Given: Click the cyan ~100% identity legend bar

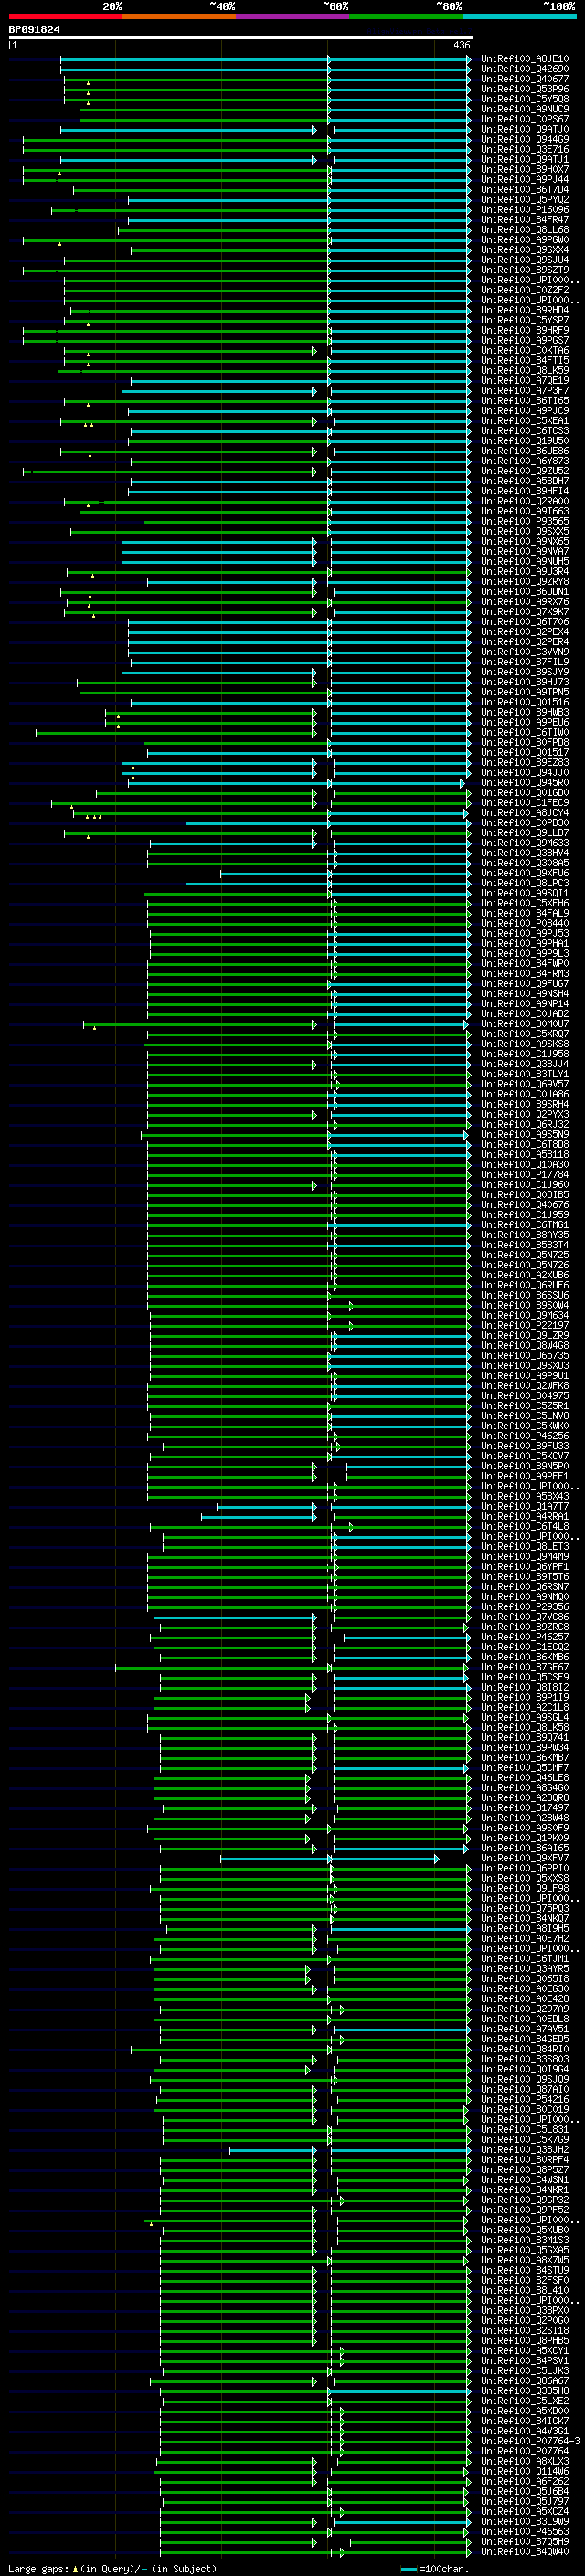Looking at the screenshot, I should (519, 16).
